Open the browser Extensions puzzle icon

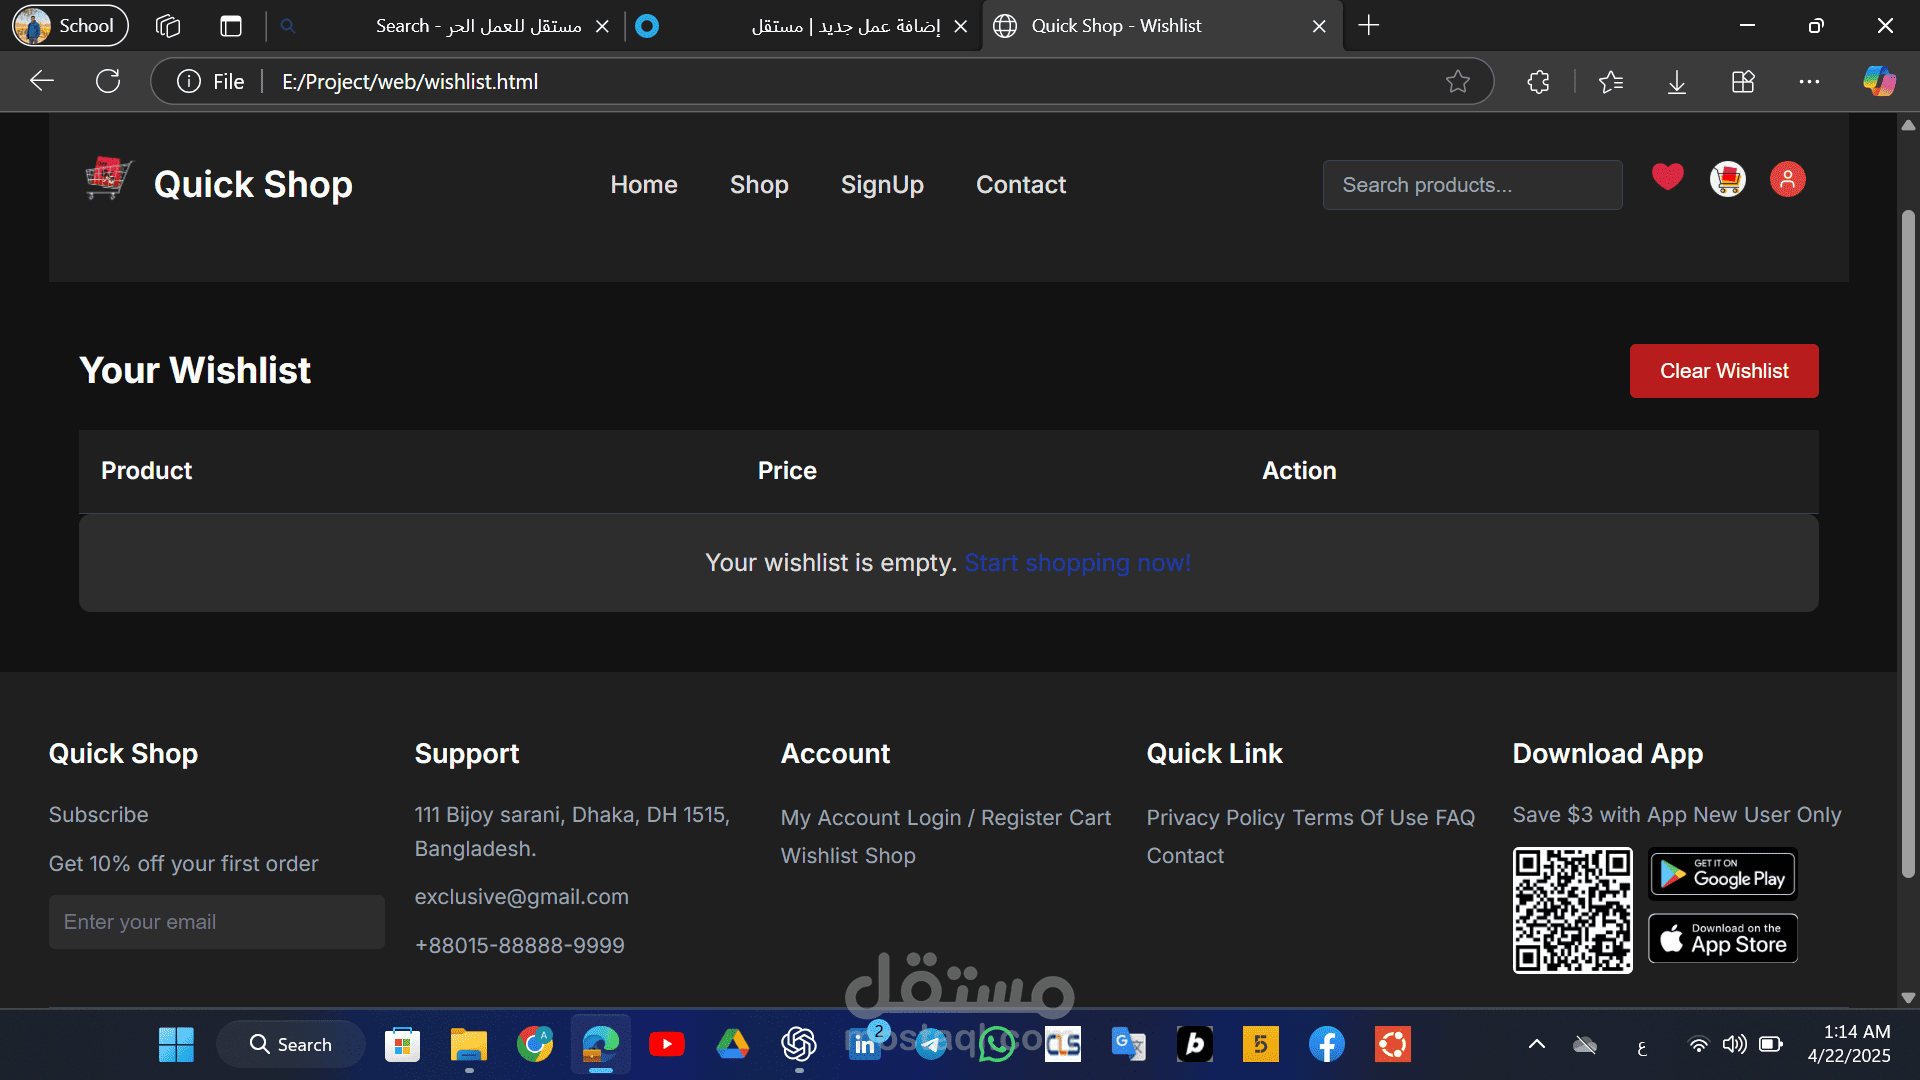(x=1538, y=81)
